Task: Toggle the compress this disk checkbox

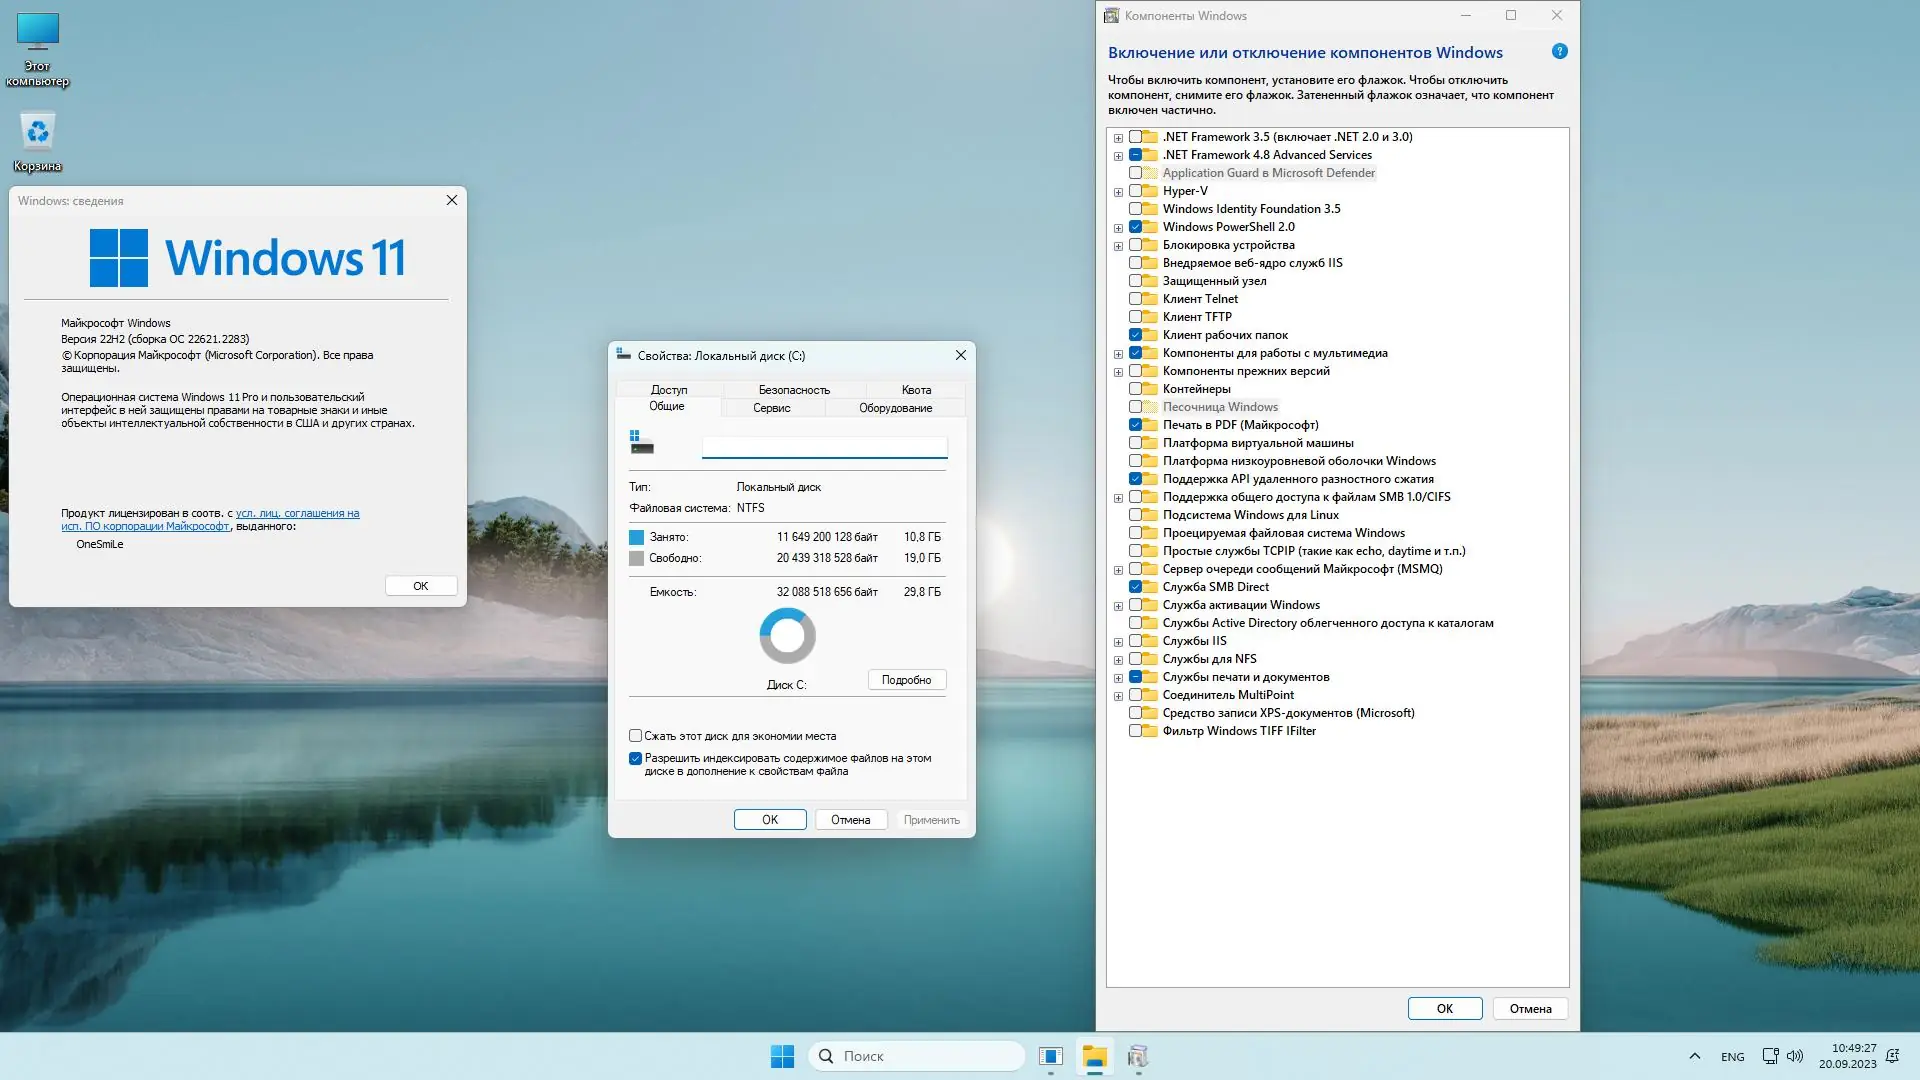Action: (635, 736)
